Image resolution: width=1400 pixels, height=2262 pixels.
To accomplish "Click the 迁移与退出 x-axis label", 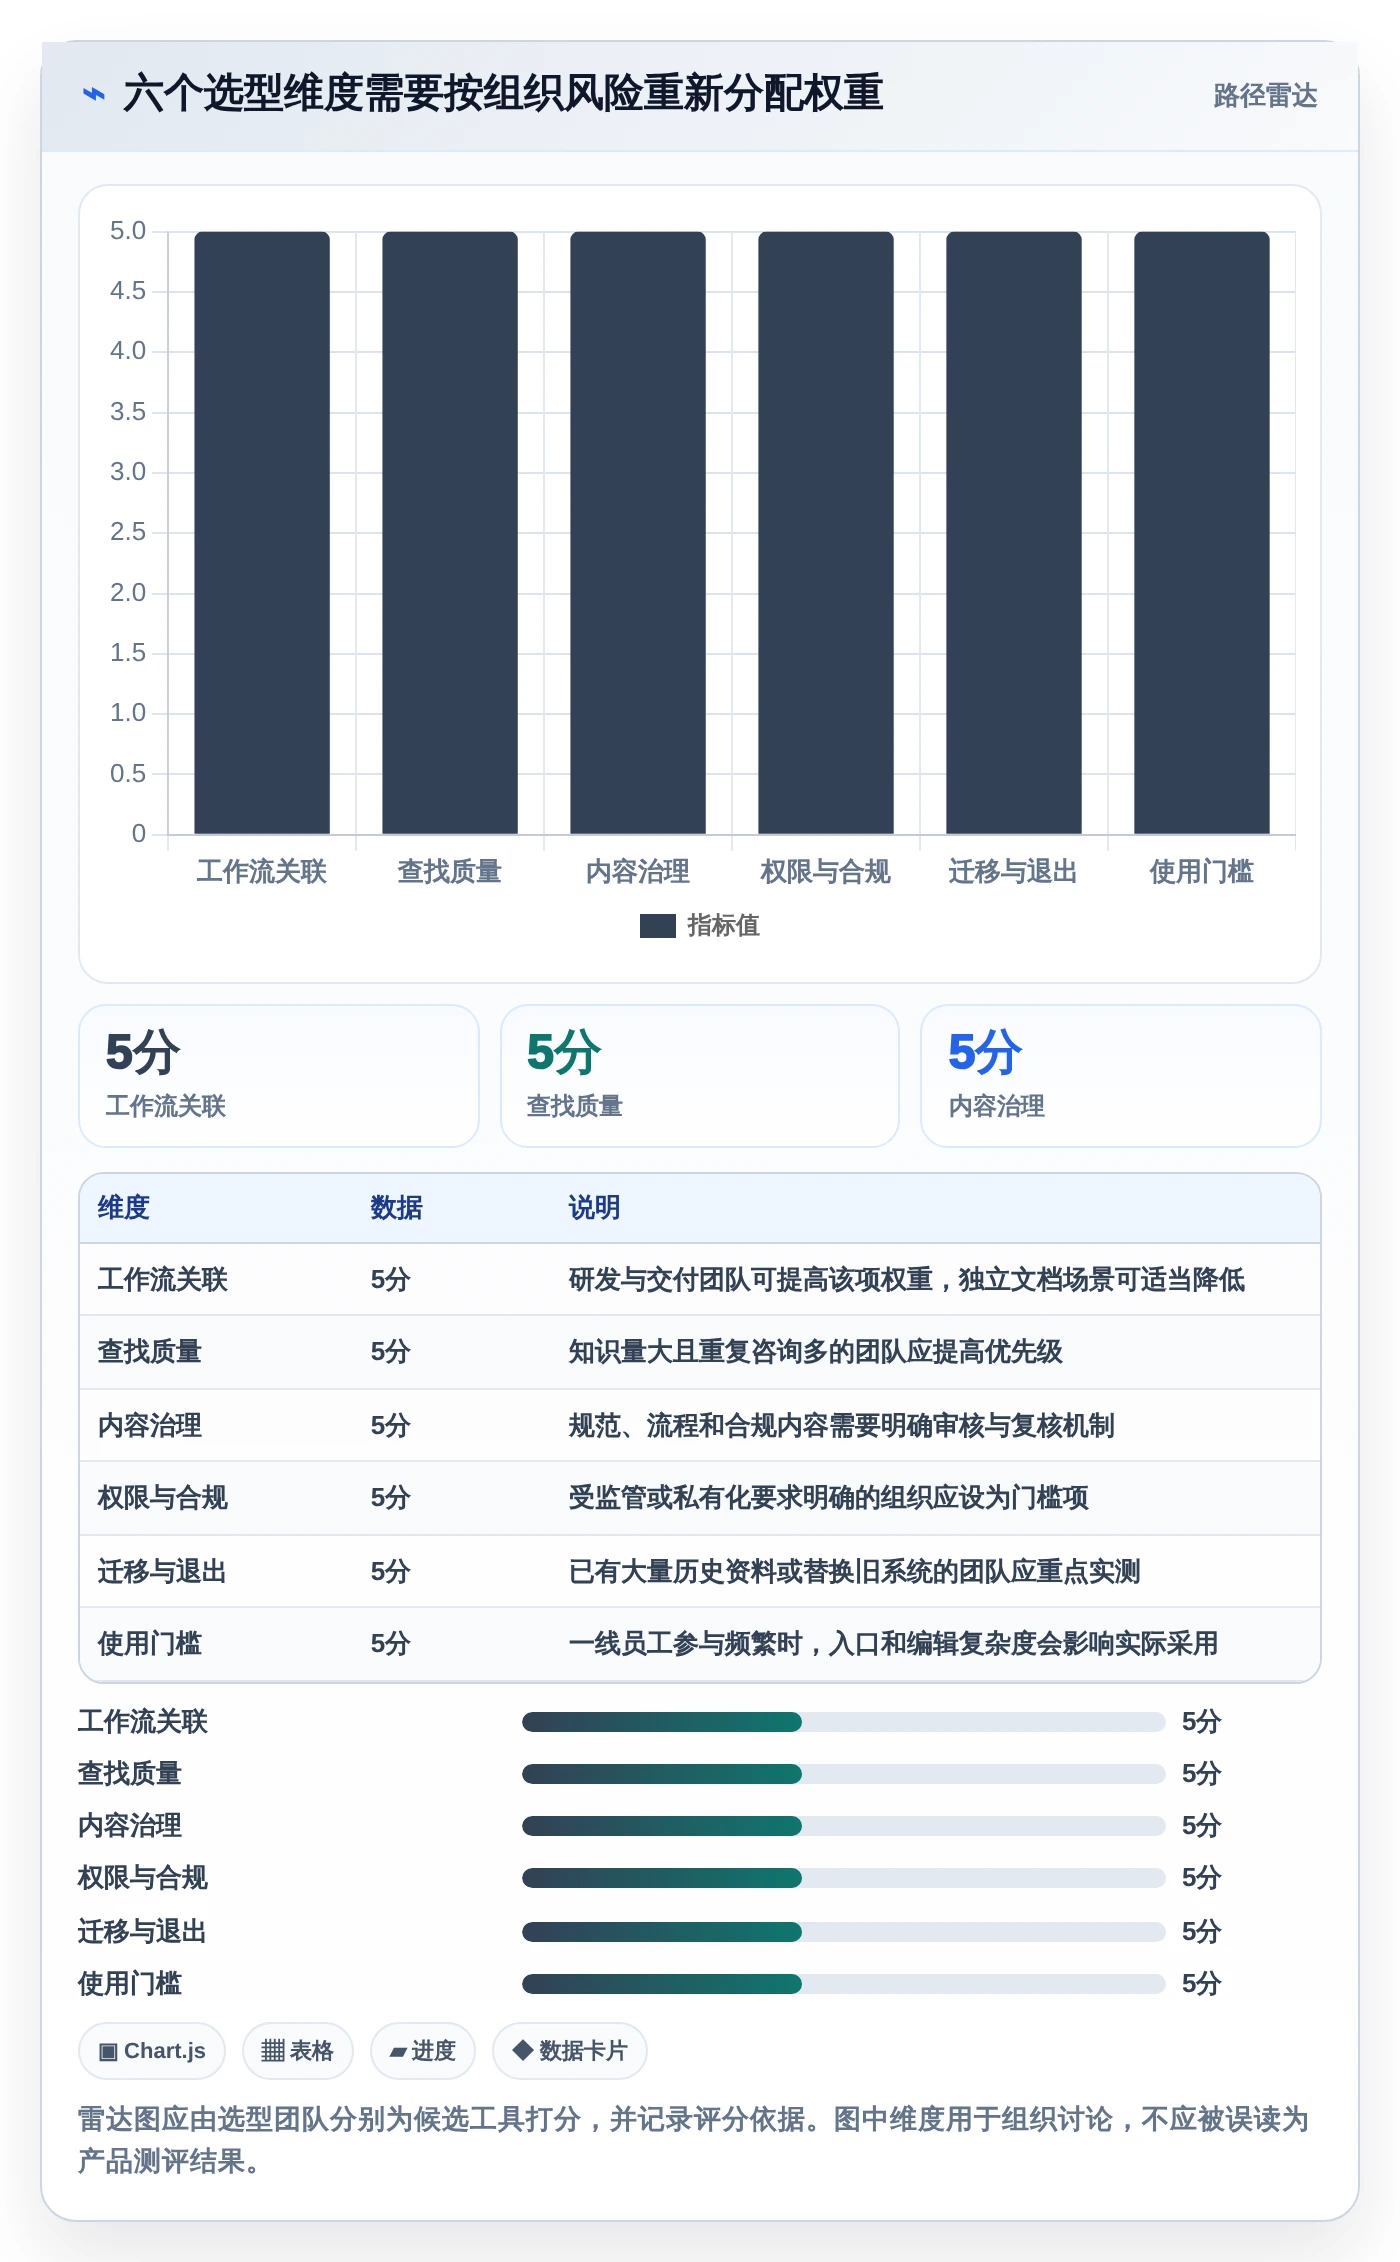I will click(x=1014, y=872).
